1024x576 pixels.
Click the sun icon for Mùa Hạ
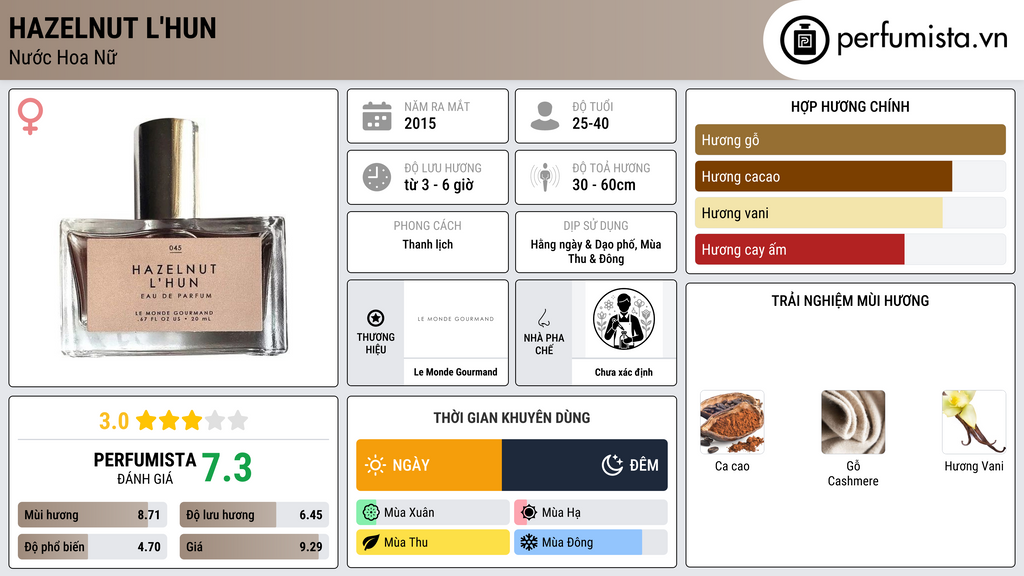[x=528, y=513]
